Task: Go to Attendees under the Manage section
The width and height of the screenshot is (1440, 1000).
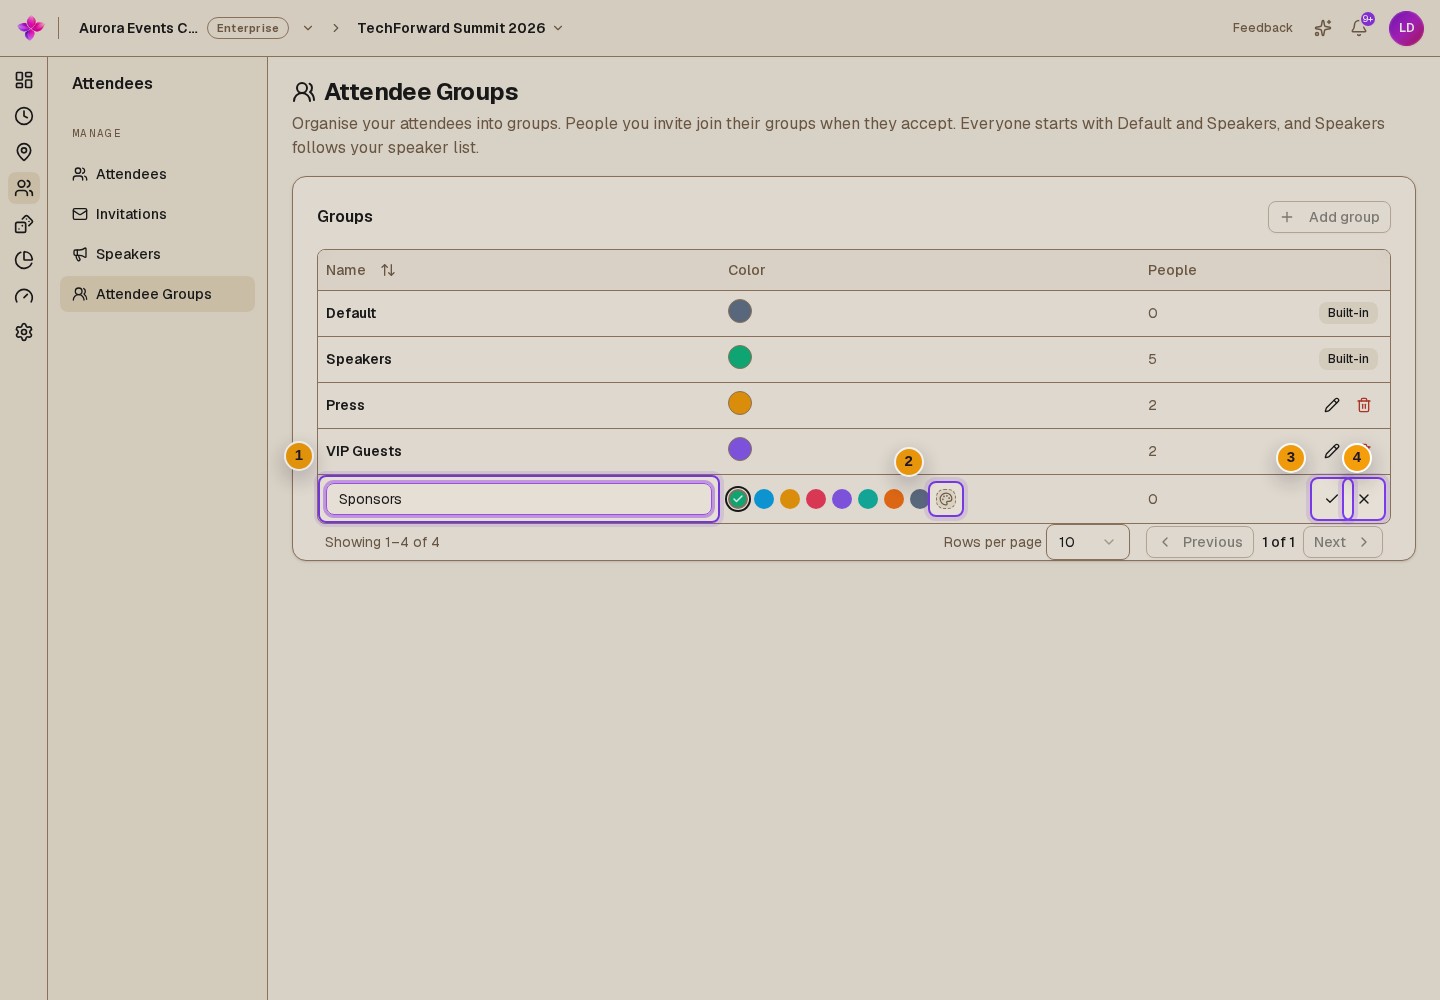Action: point(157,174)
